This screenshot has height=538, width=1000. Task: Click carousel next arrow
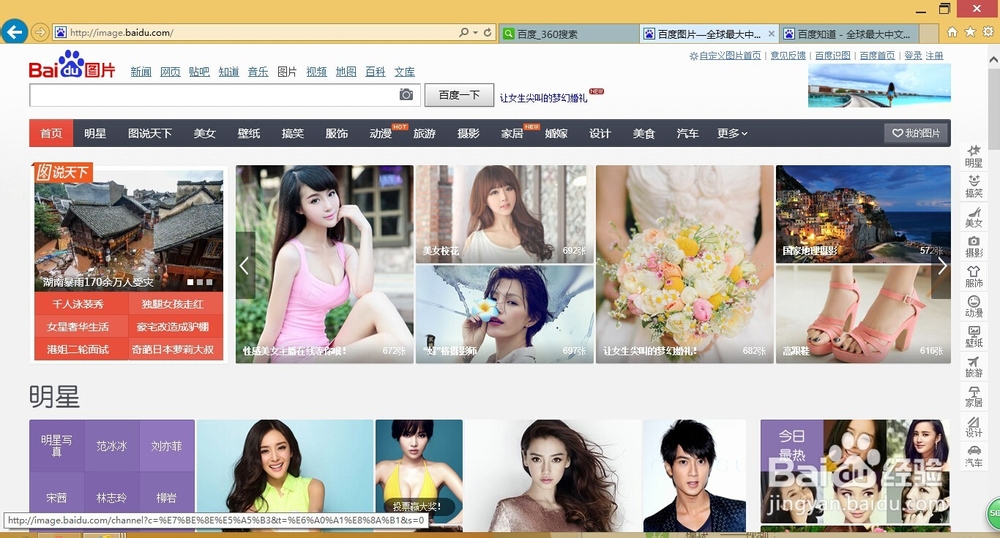[941, 265]
